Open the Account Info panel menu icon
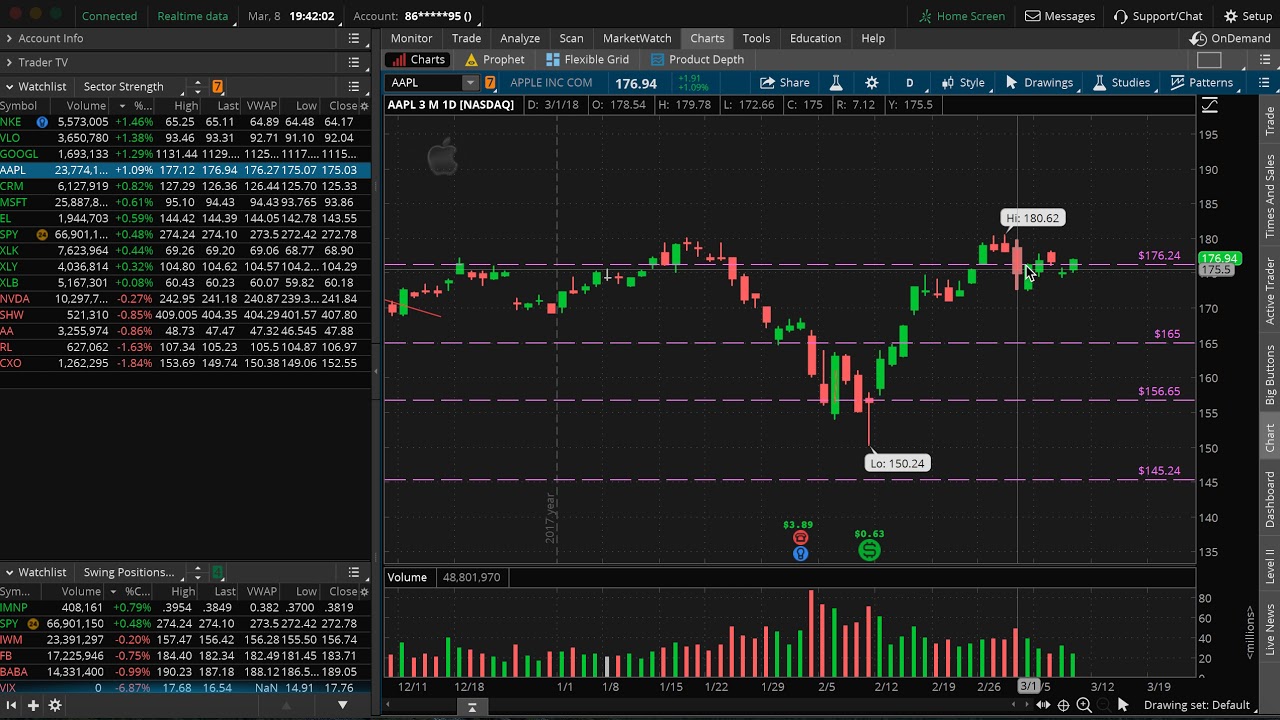The height and width of the screenshot is (720, 1280). pyautogui.click(x=354, y=38)
